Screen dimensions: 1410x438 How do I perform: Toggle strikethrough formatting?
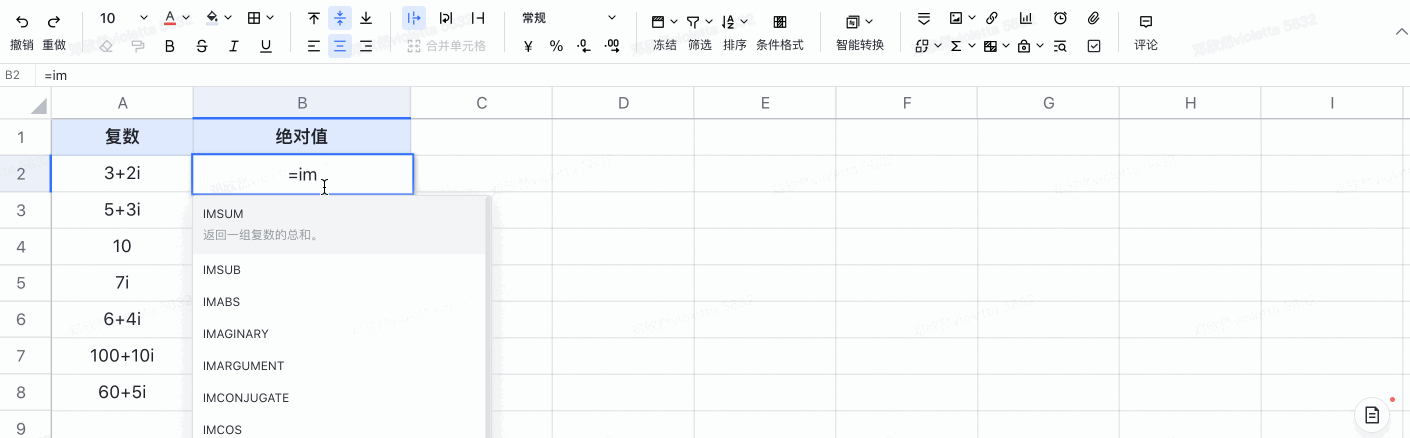tap(202, 45)
